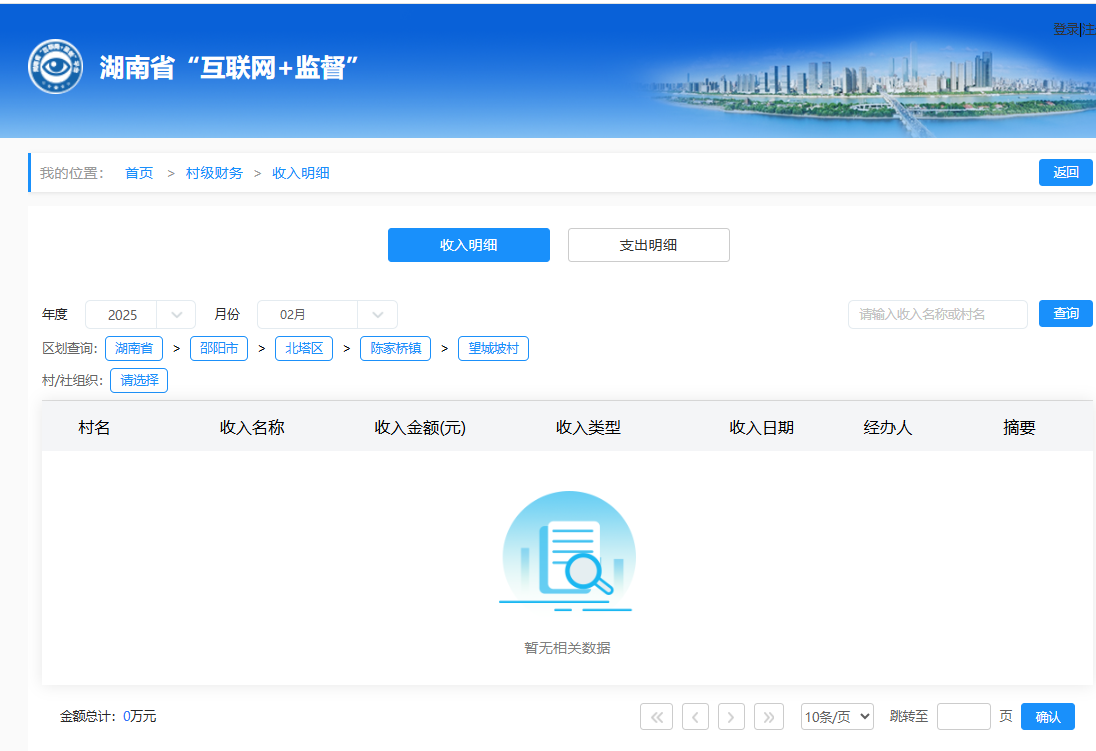Viewport: 1096px width, 751px height.
Task: Select the 邵阳市 region tag
Action: click(x=218, y=348)
